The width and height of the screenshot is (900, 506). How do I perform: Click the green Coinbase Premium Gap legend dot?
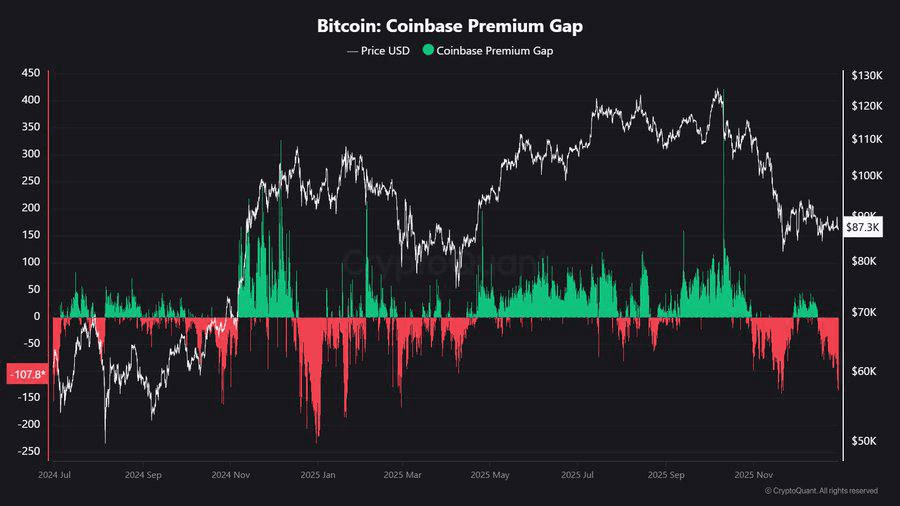pos(428,50)
